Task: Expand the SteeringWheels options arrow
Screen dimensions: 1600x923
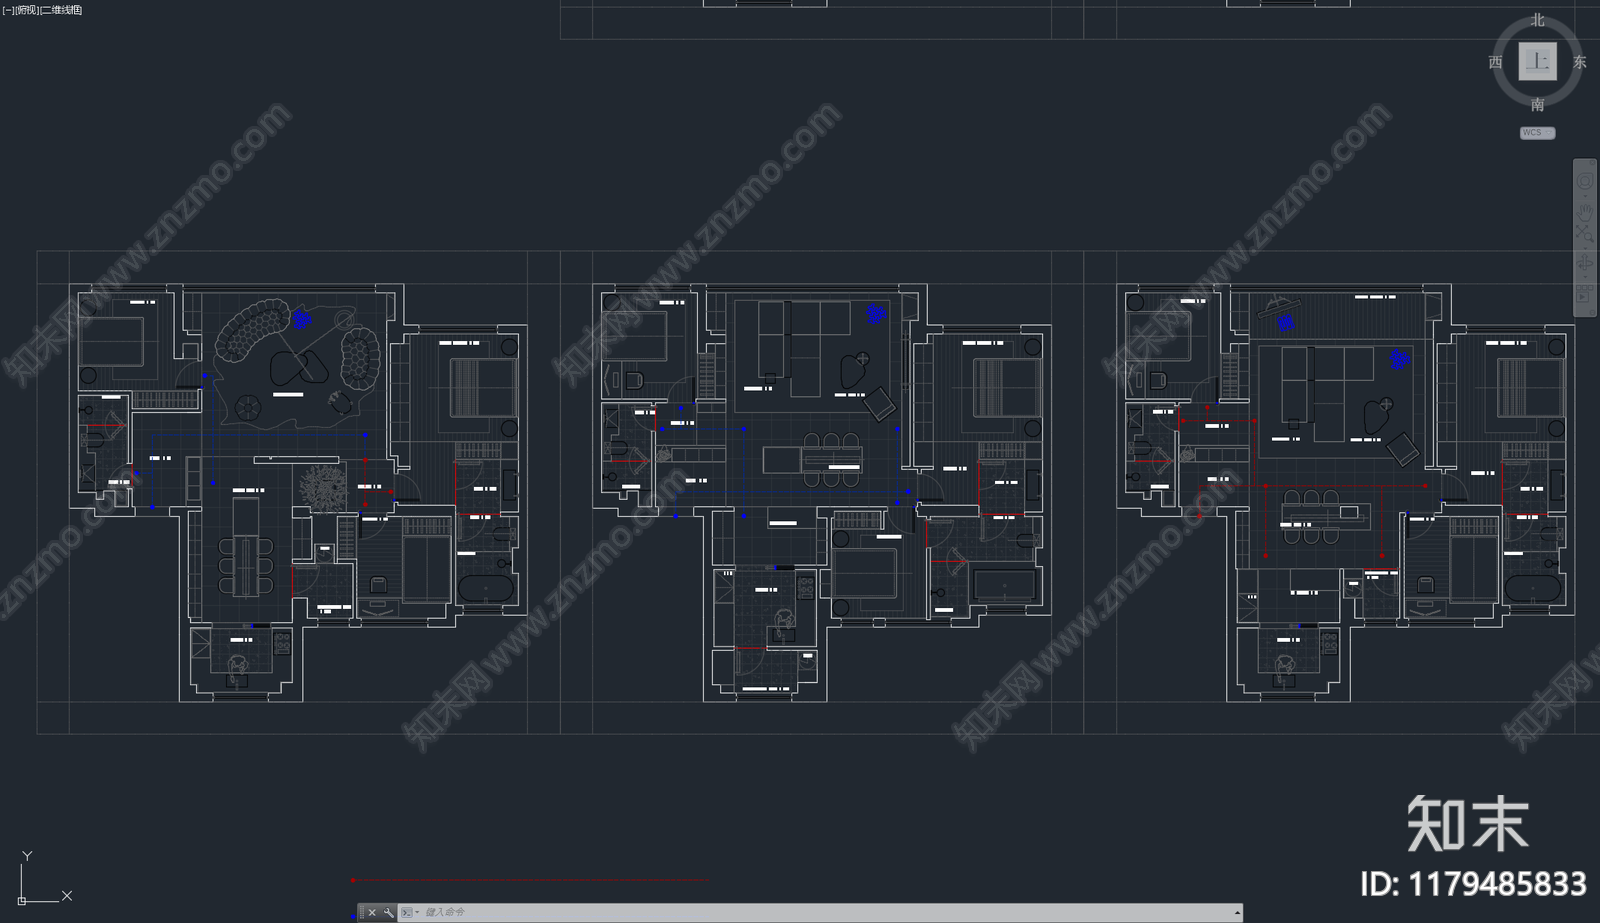Action: pos(1585,196)
